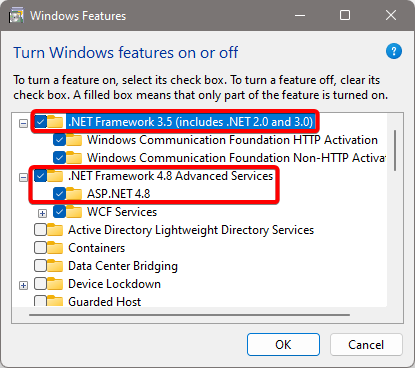This screenshot has width=415, height=368.
Task: Click folder icon next to ASP.NET 4.8
Action: click(74, 194)
